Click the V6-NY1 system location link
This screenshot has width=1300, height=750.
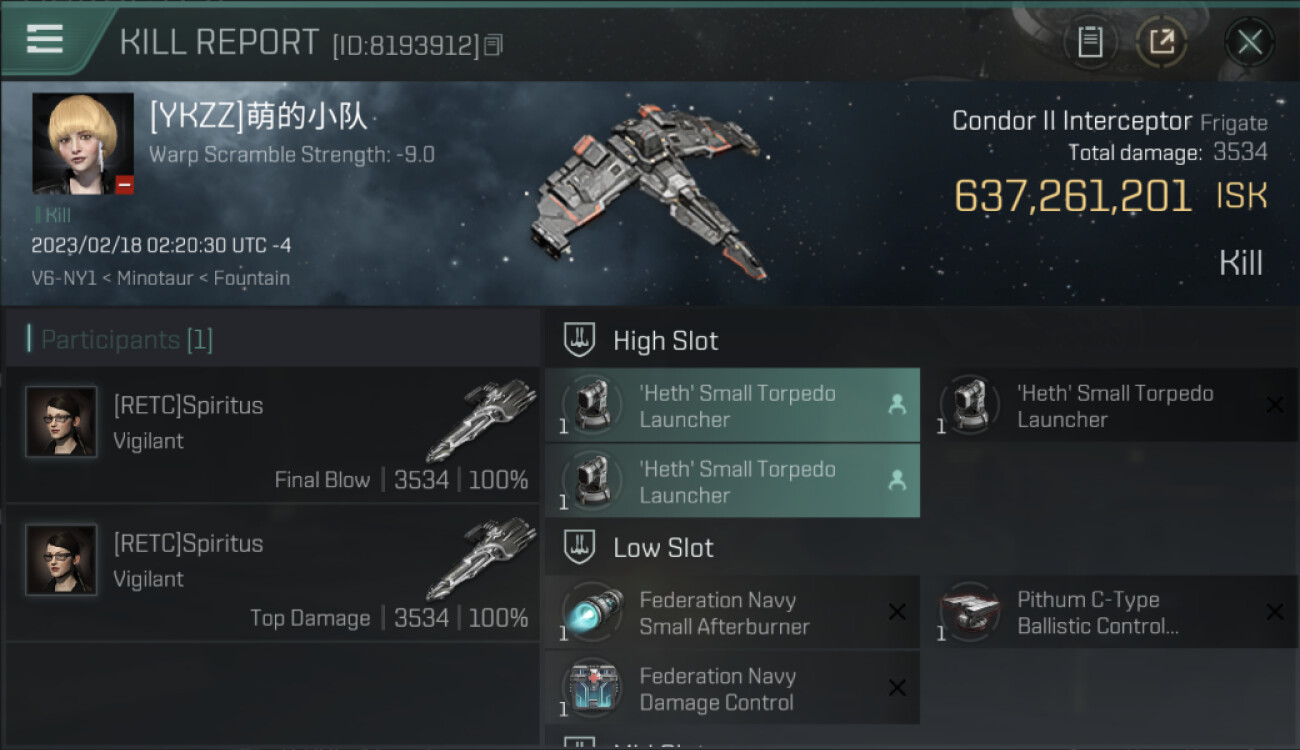pyautogui.click(x=64, y=278)
